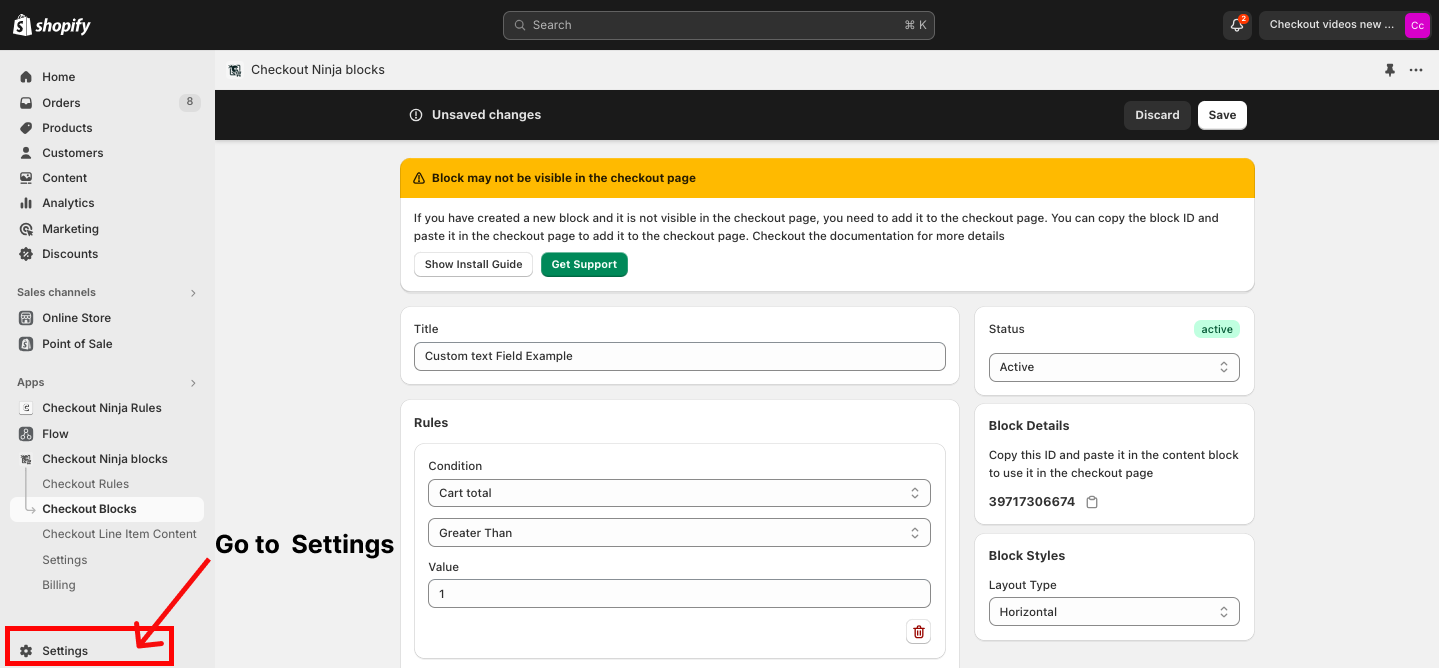The image size is (1439, 668).
Task: Open the Home icon in sidebar
Action: 26,77
